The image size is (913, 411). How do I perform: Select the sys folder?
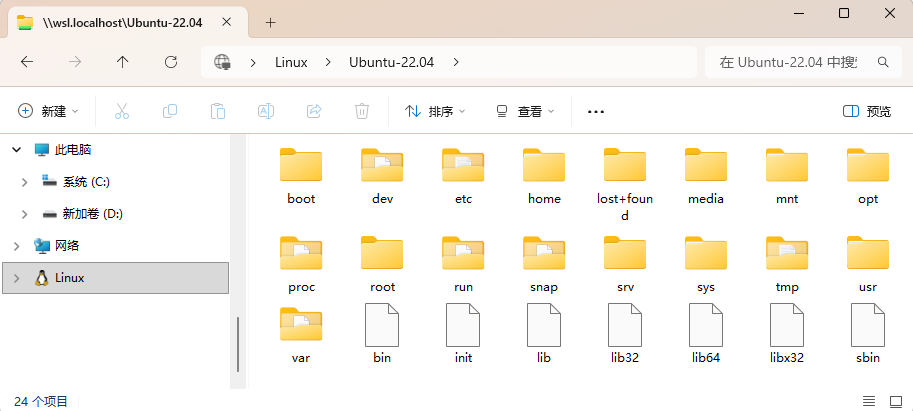[706, 264]
